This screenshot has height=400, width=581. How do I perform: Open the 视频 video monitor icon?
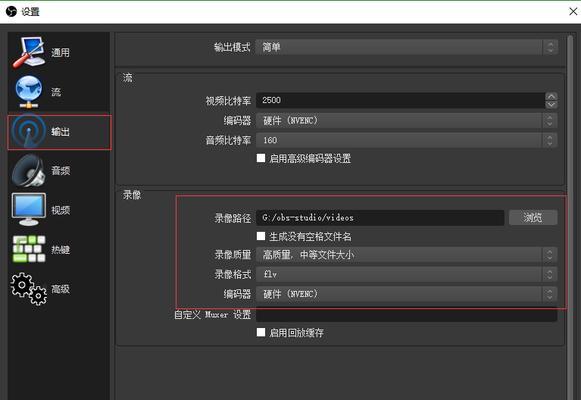29,210
